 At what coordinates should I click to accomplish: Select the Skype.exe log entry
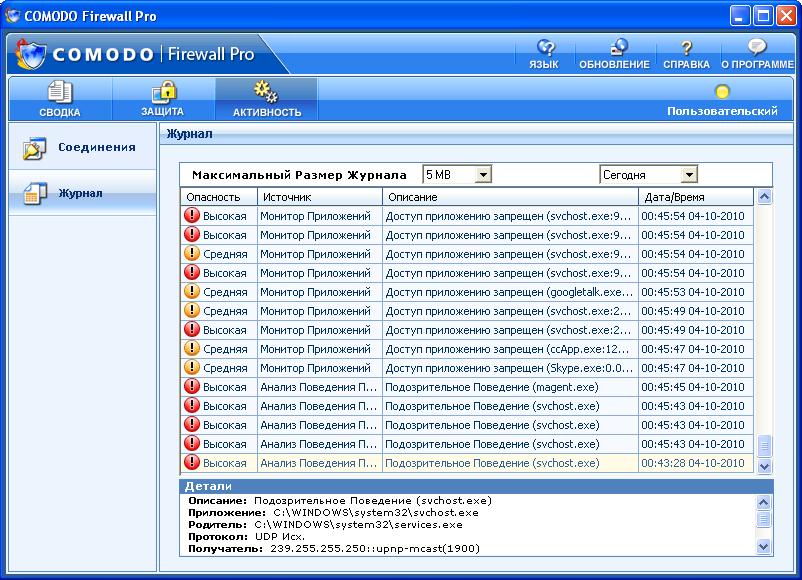[467, 368]
